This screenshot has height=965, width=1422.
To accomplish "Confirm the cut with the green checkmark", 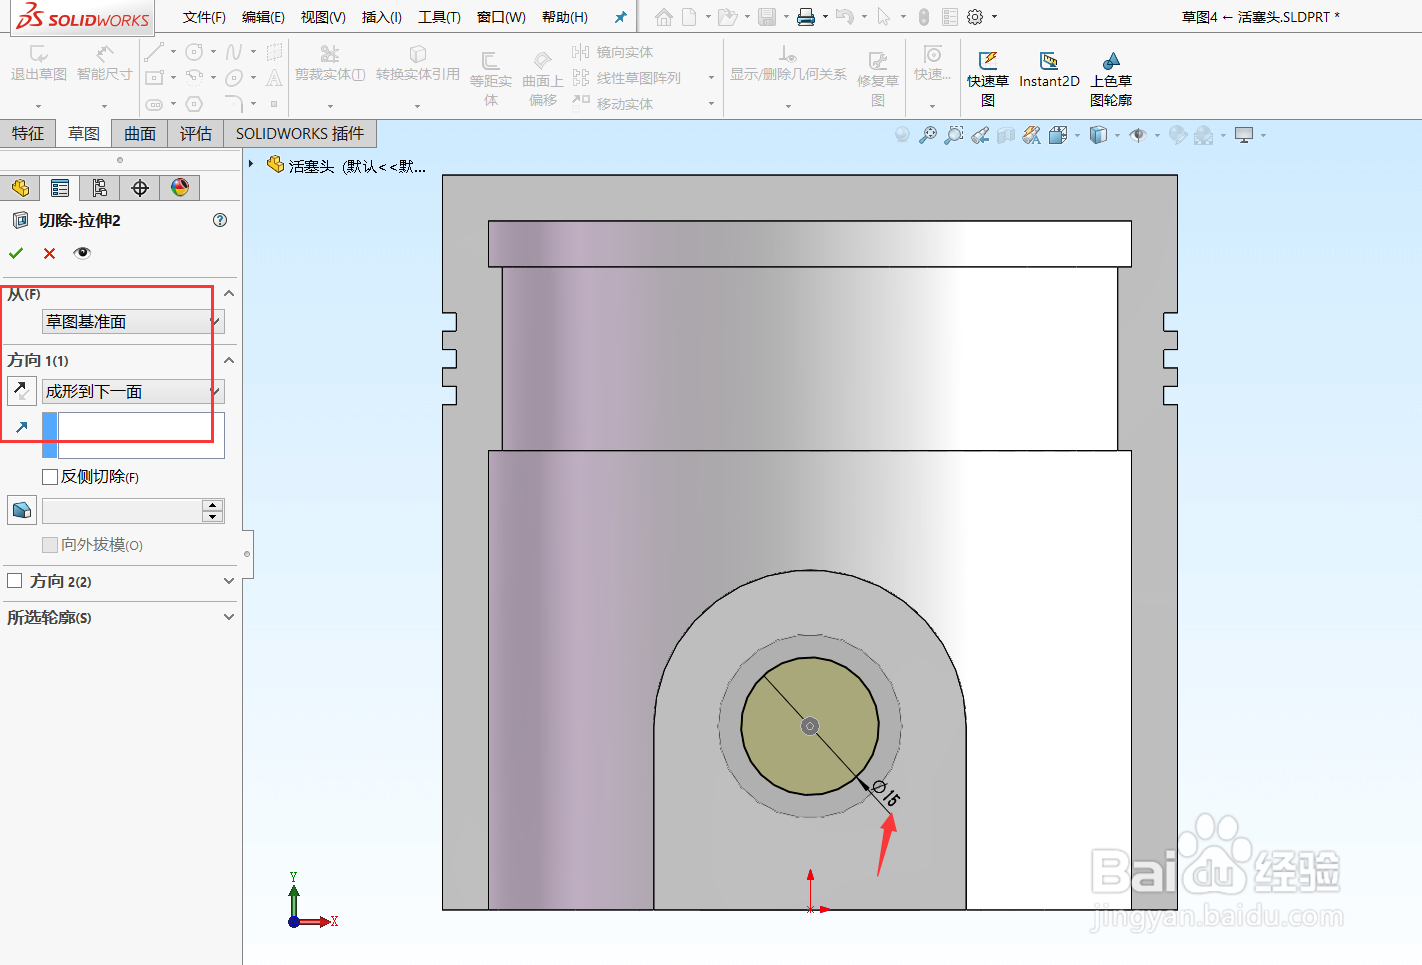I will tap(15, 252).
